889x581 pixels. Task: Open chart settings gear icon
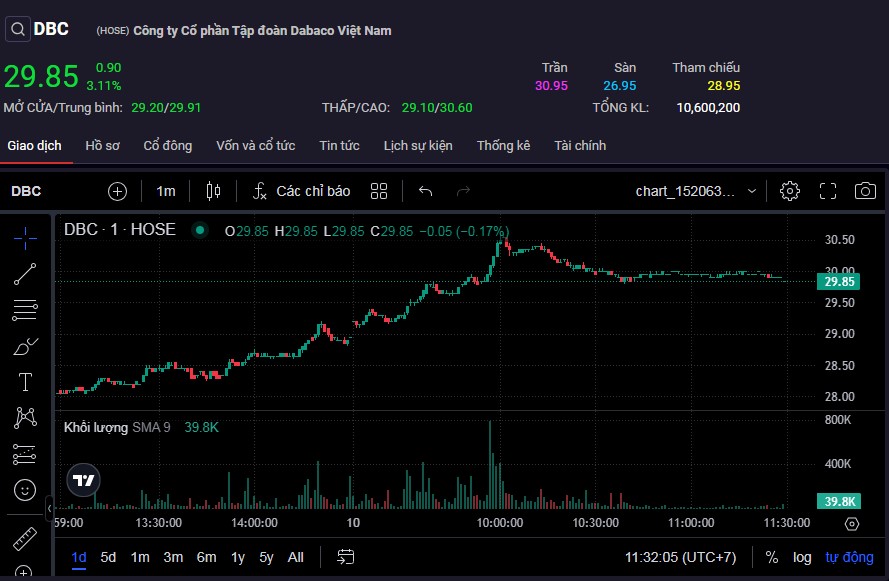pyautogui.click(x=790, y=191)
